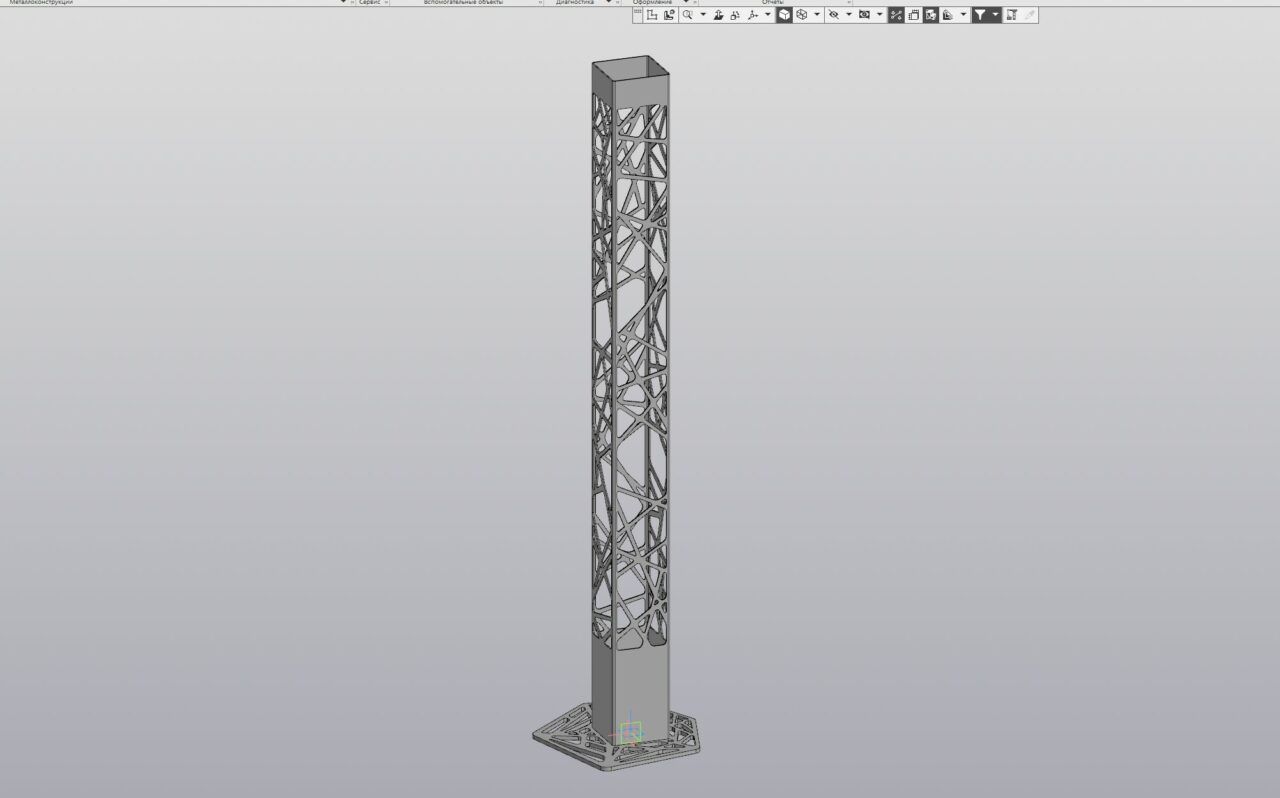Open the Оформление panel label

(x=653, y=3)
